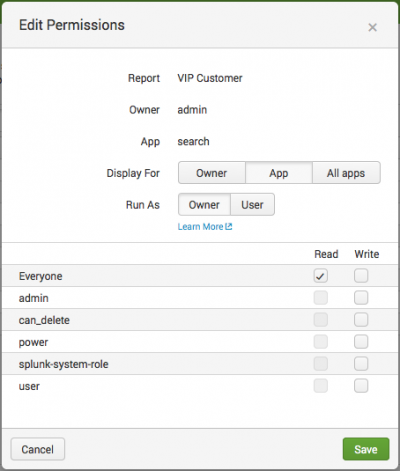Close the Edit Permissions dialog
This screenshot has height=471, width=400.
pyautogui.click(x=372, y=27)
